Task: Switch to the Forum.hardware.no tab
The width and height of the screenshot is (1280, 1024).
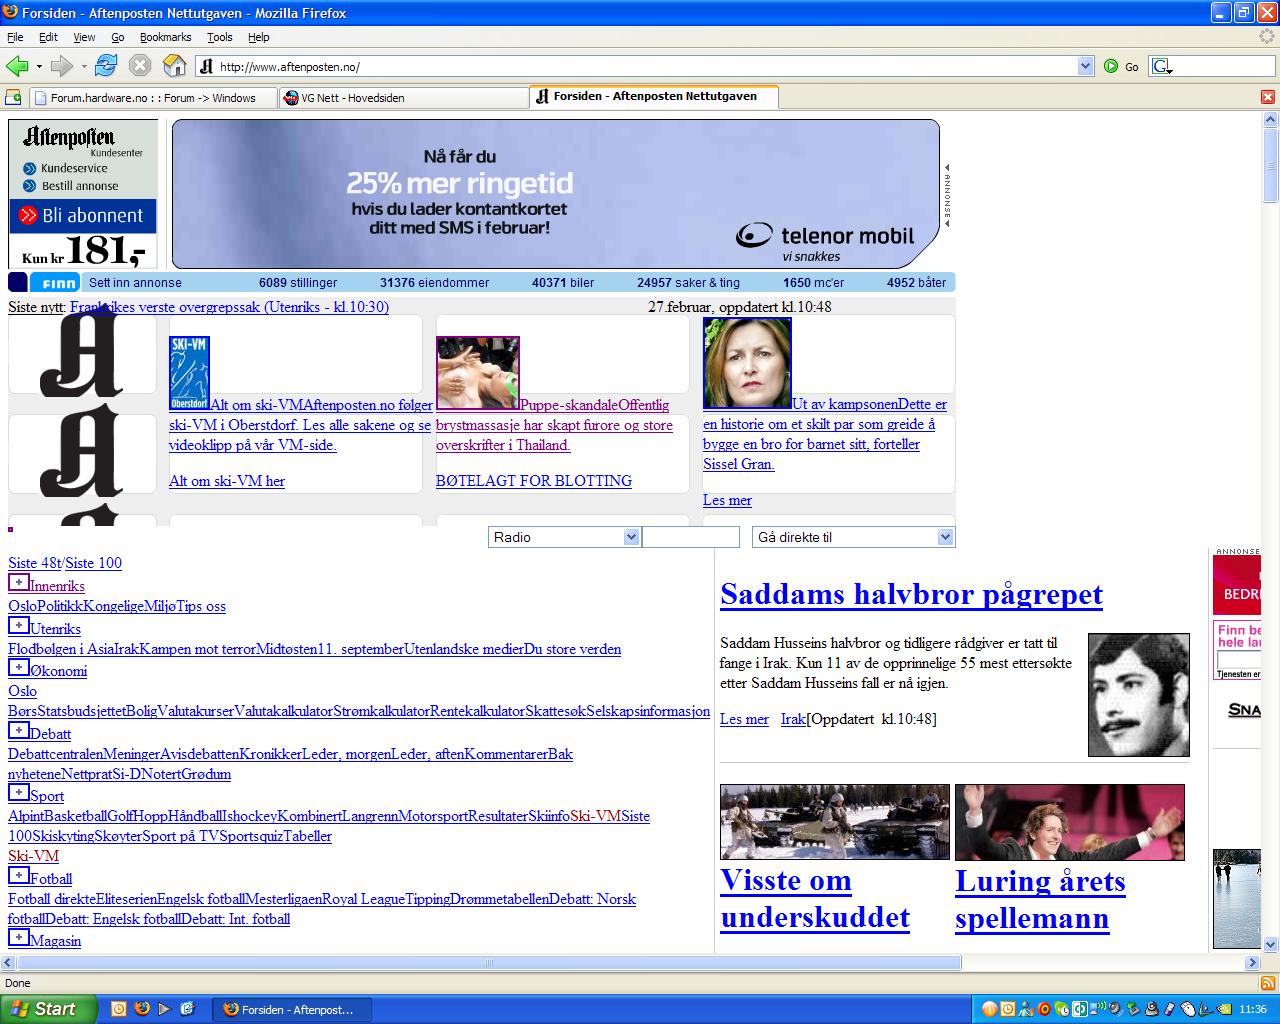Action: [x=152, y=98]
